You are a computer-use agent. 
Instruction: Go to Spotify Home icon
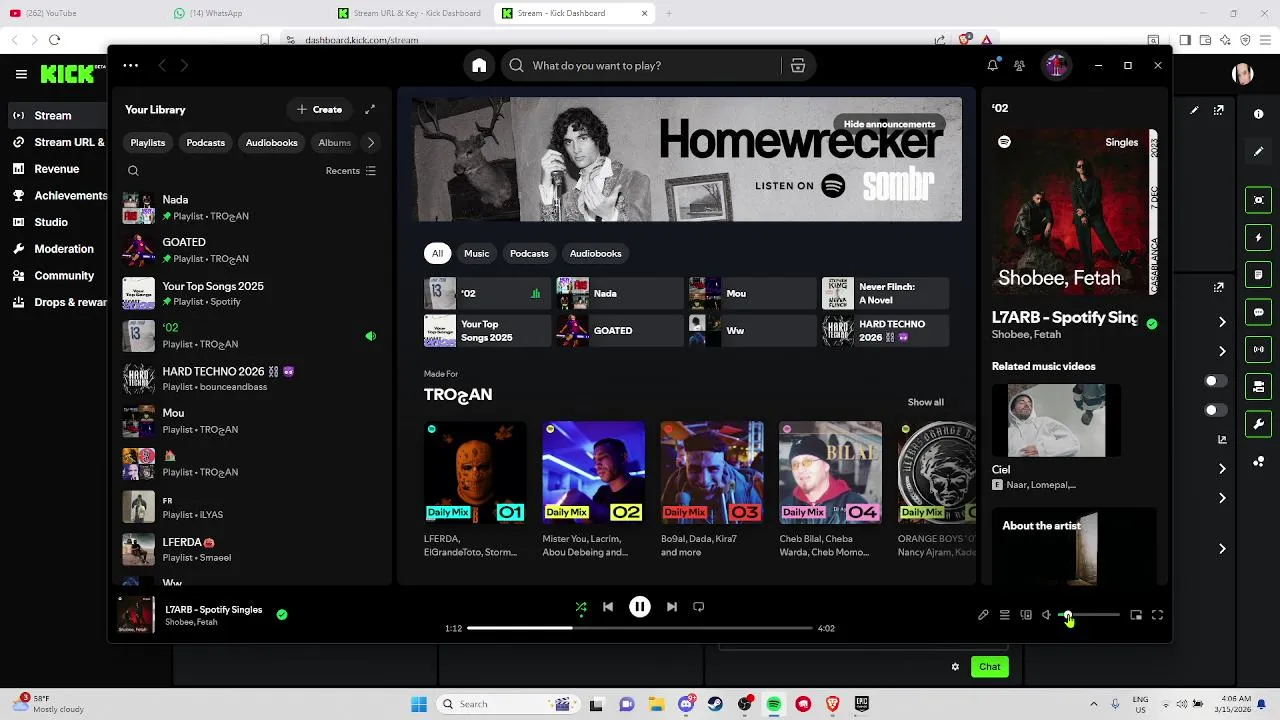coord(479,66)
